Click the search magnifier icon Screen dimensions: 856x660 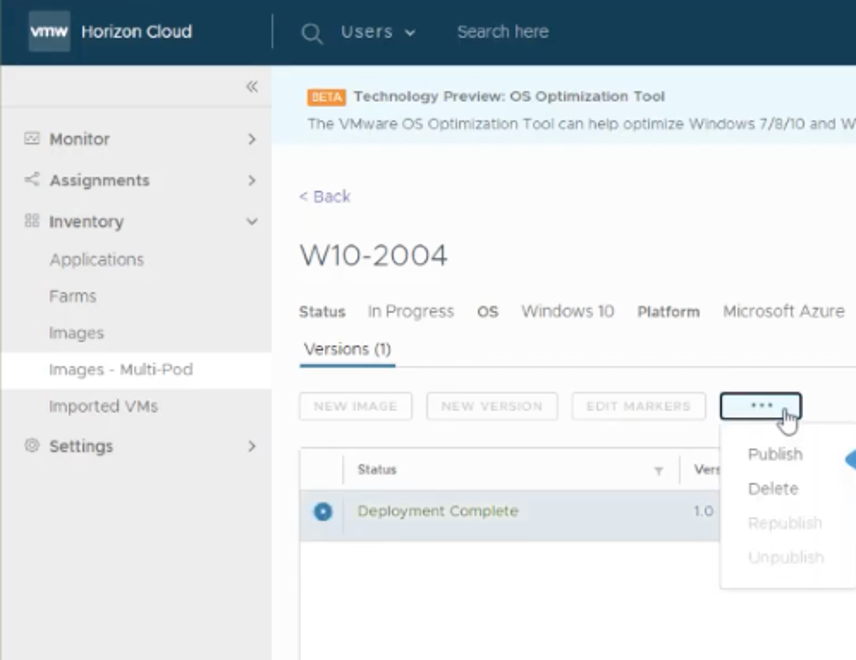click(x=312, y=33)
